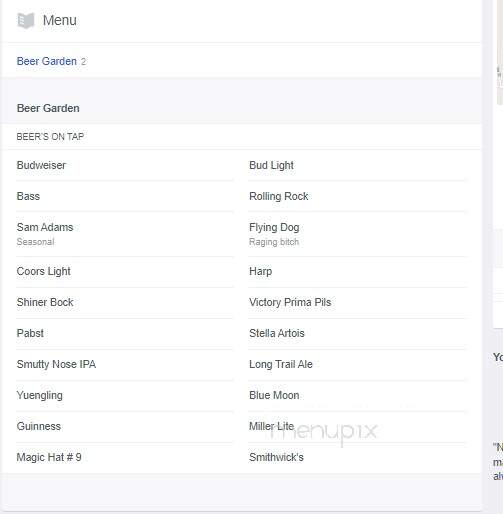Choose Victory Prima Pils entry
The width and height of the screenshot is (503, 514).
(x=290, y=302)
